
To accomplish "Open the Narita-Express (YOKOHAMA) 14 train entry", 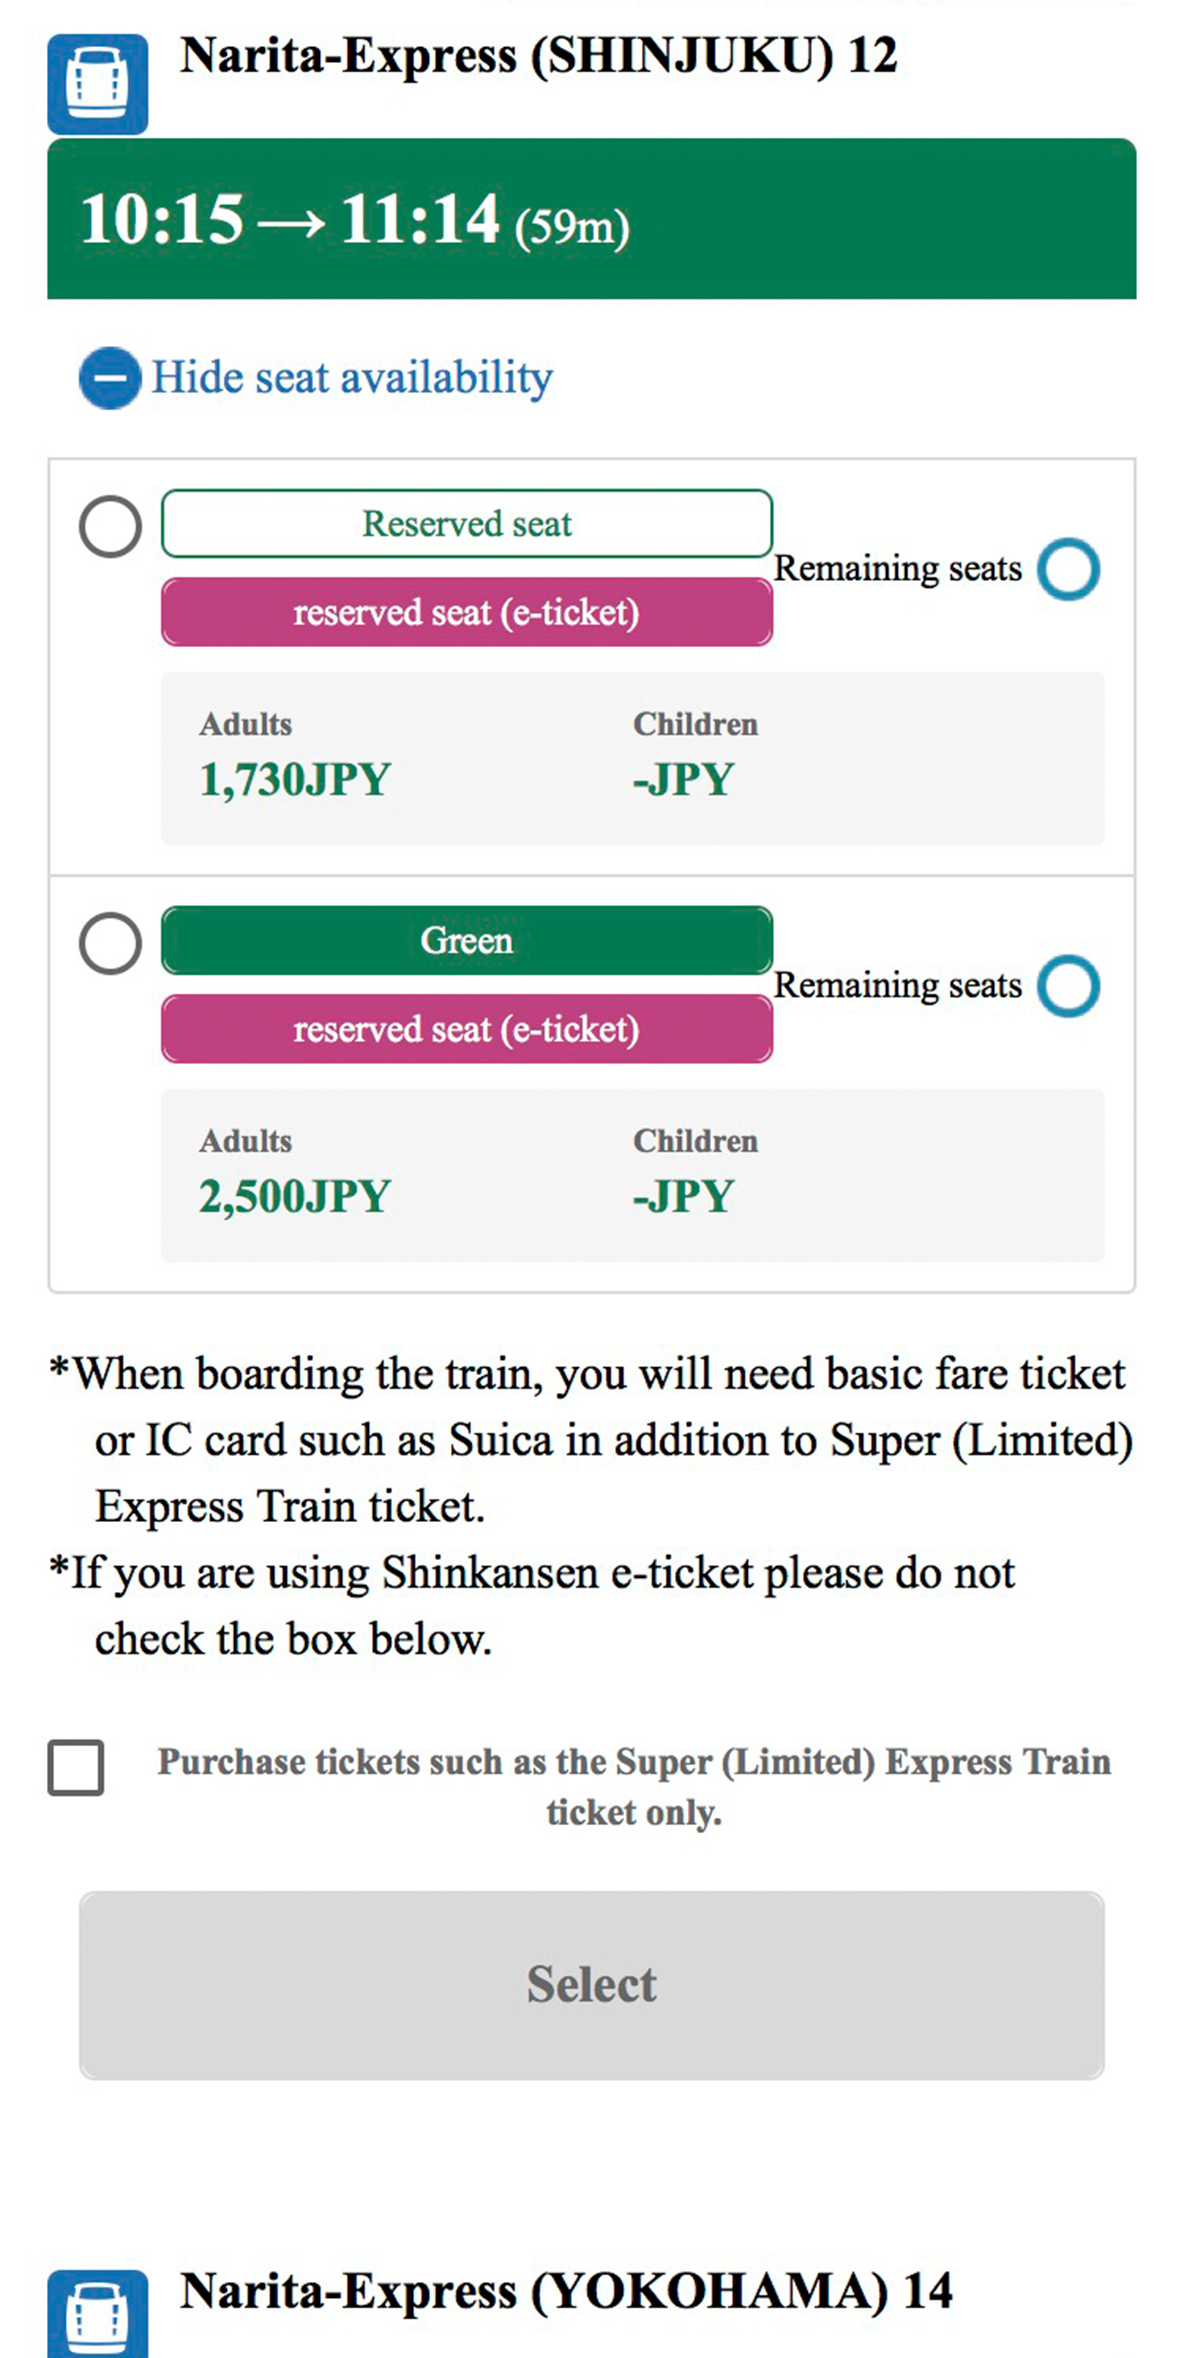I will point(566,2291).
